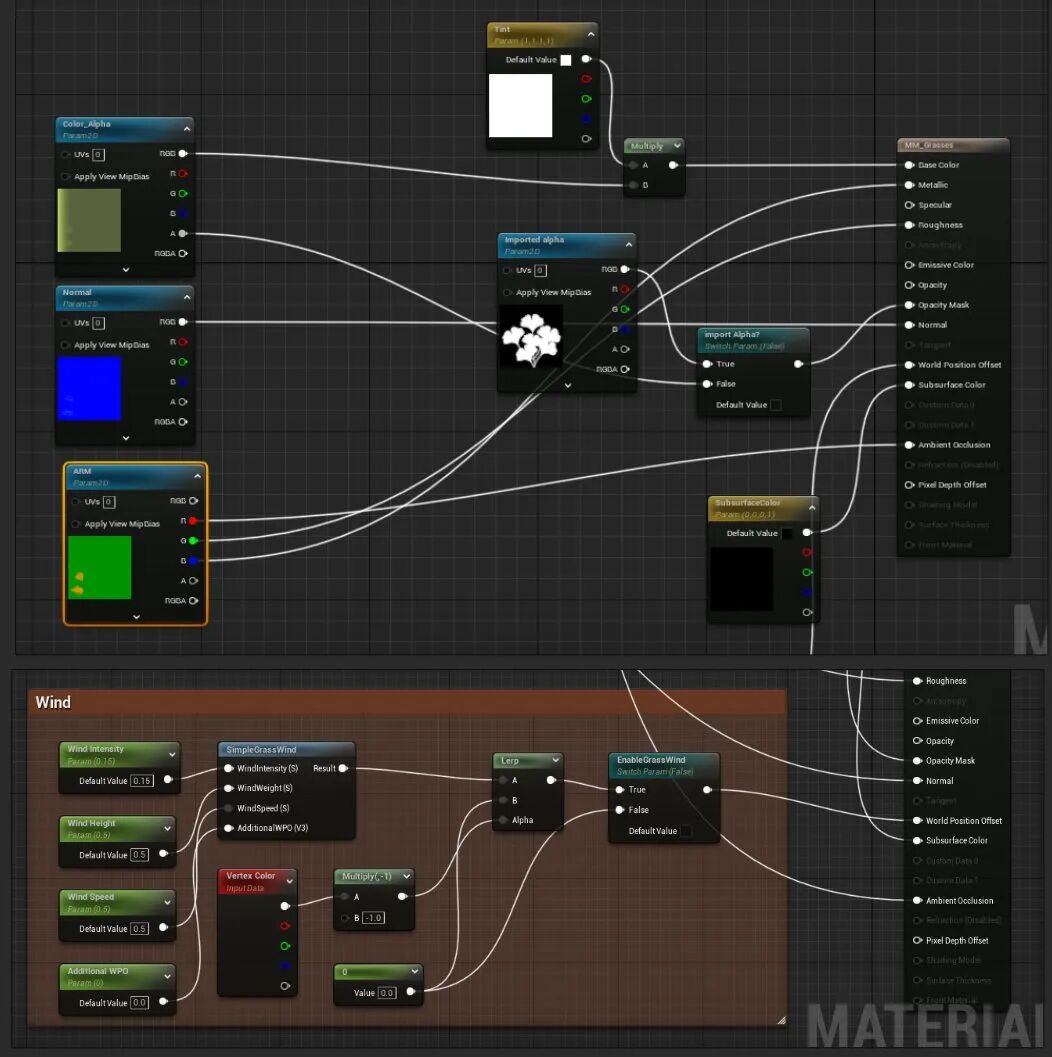Click False input pin on EnableGrassWind switch

[x=619, y=810]
